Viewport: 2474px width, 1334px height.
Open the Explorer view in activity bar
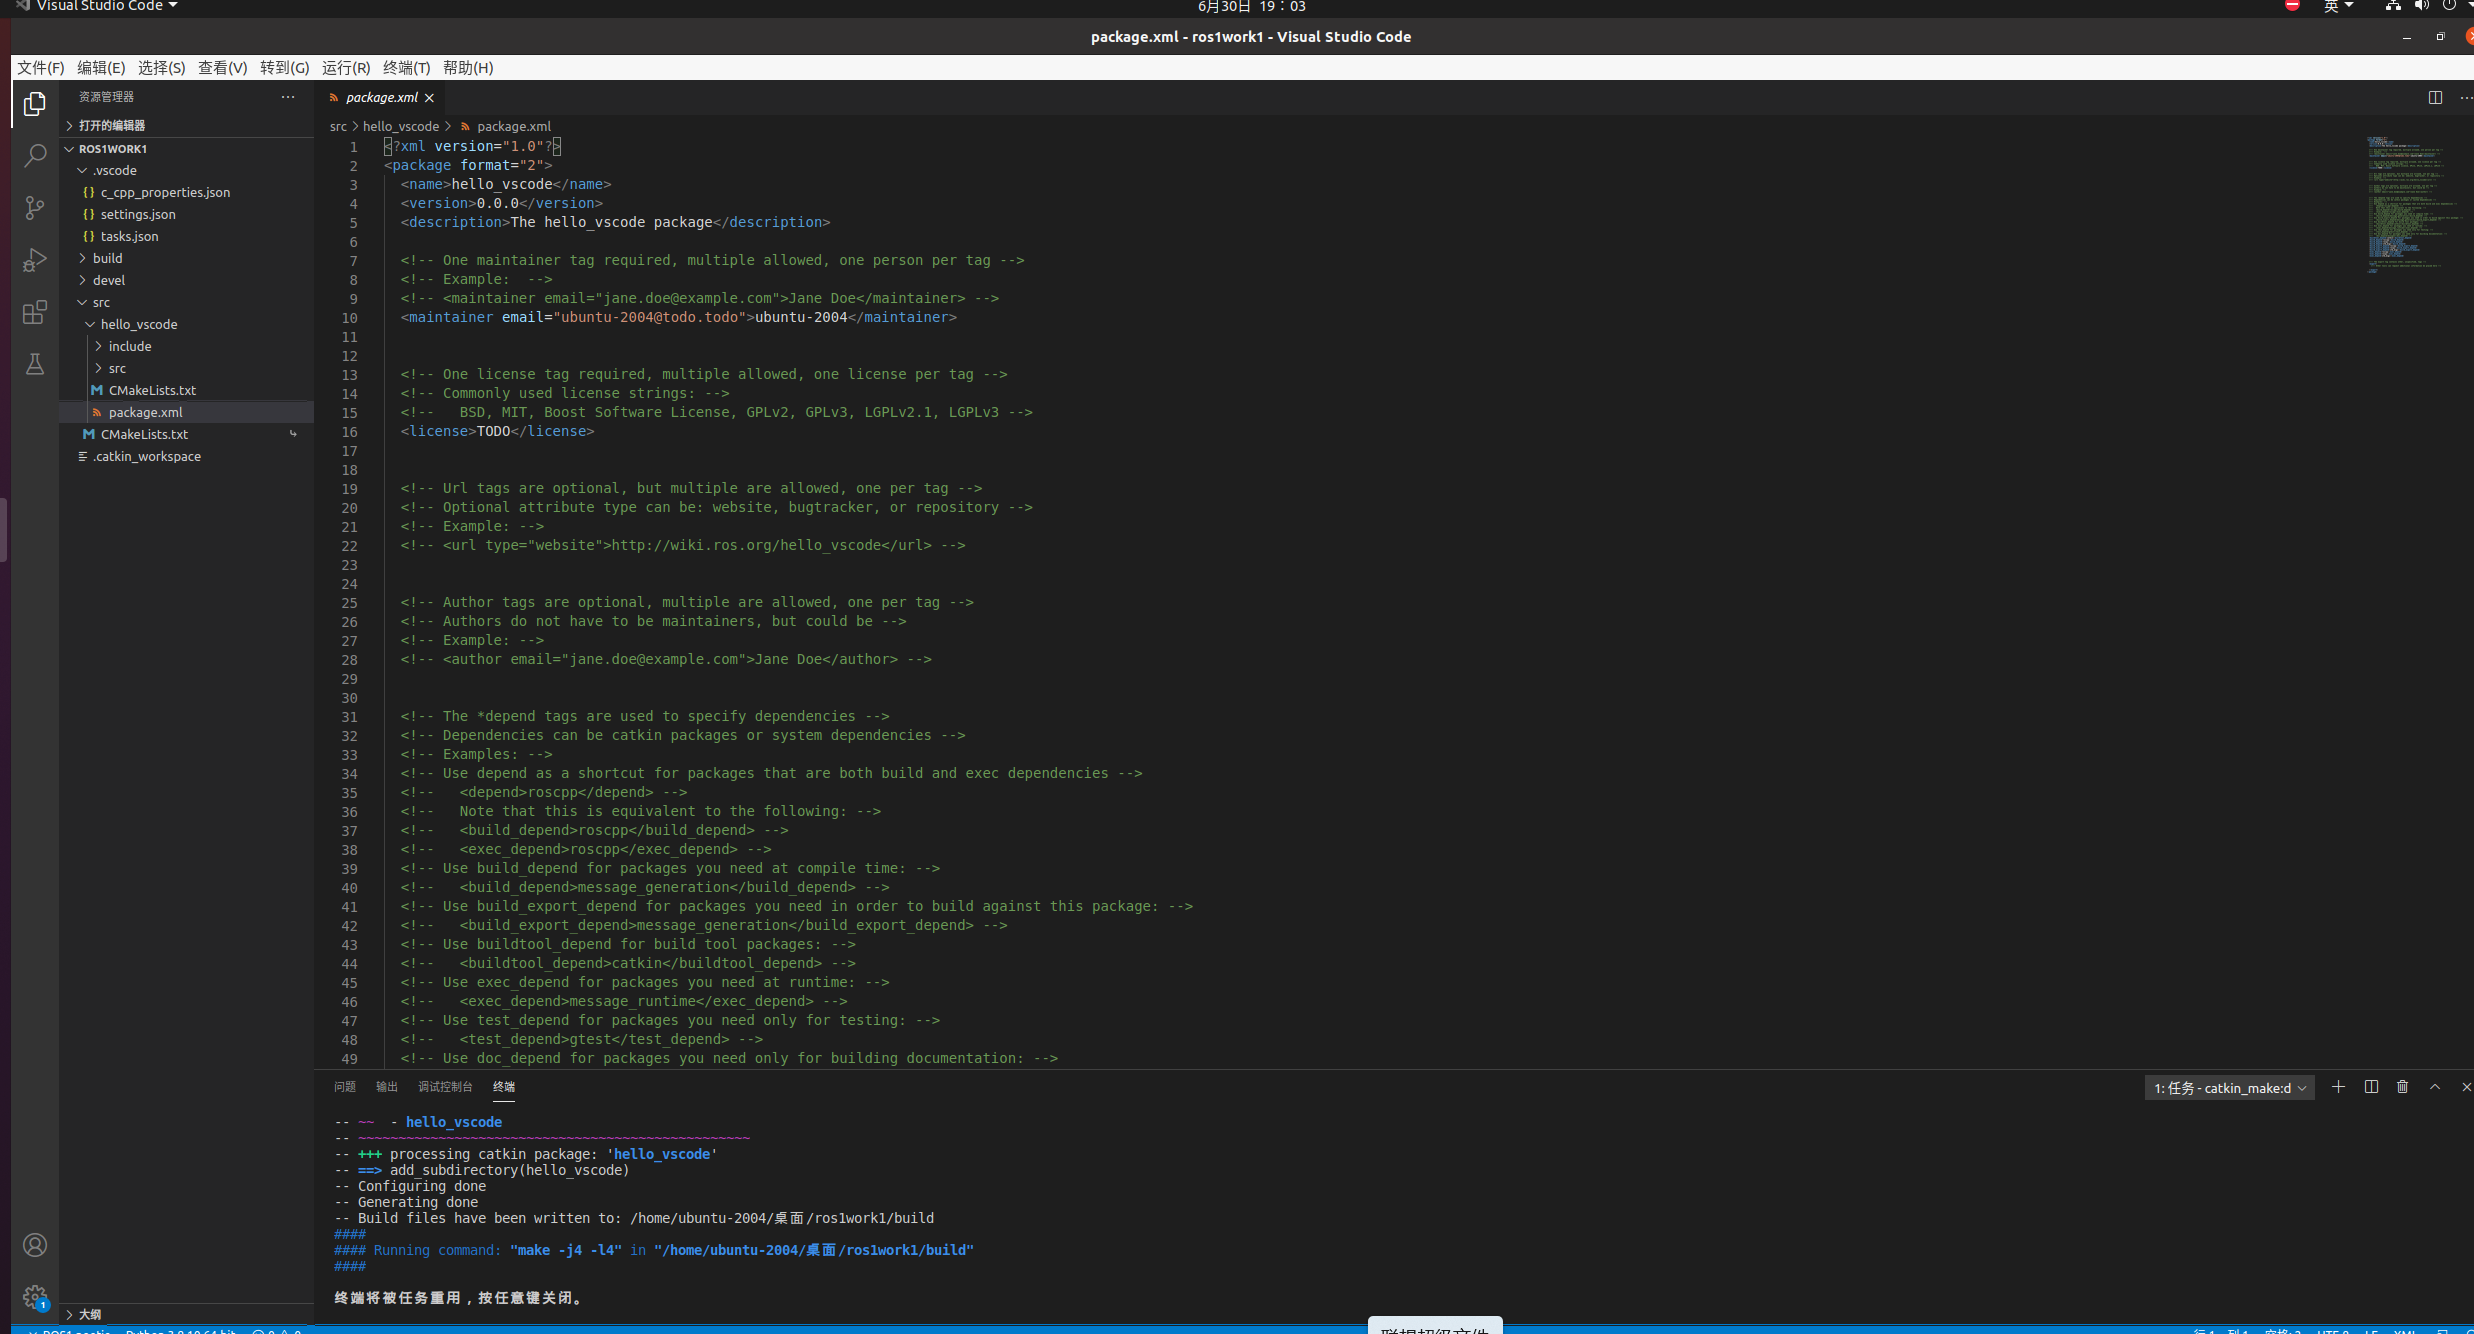pos(35,104)
